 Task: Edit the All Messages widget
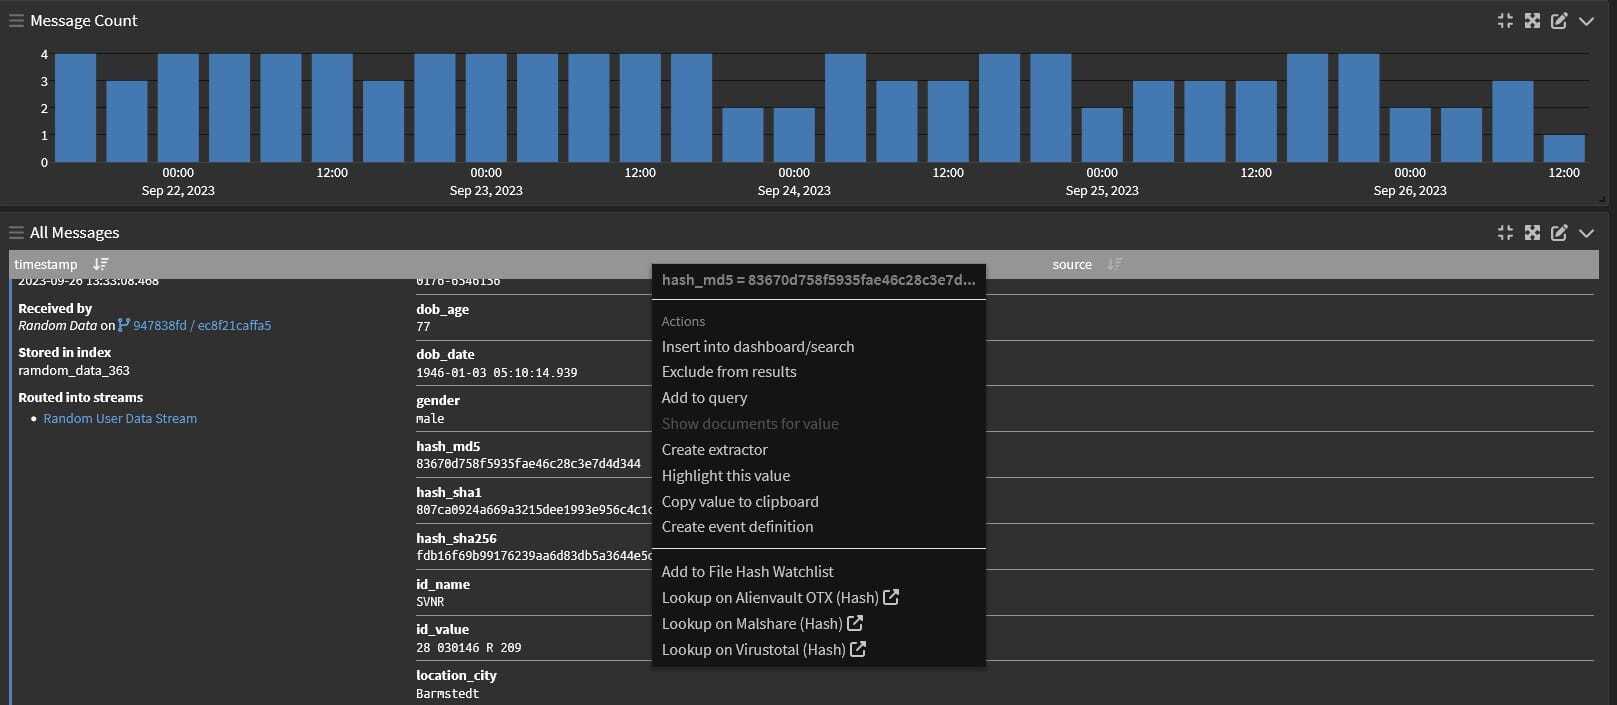pyautogui.click(x=1559, y=233)
